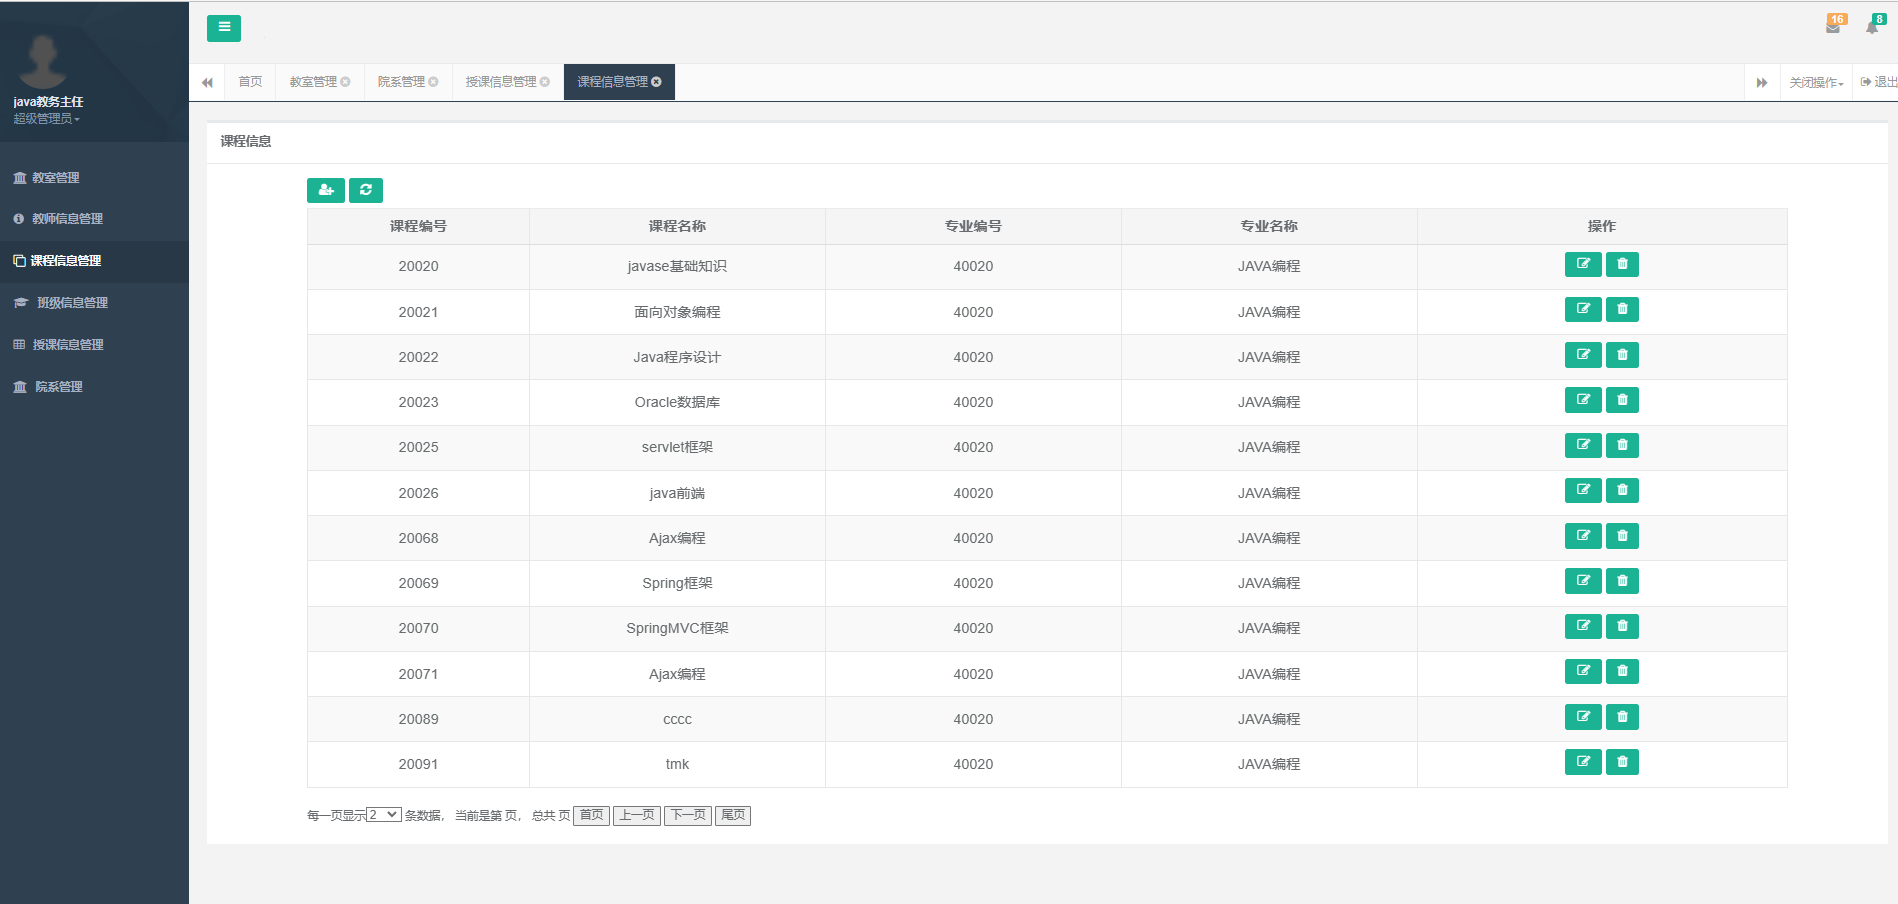Close the 教室管理 tab
The width and height of the screenshot is (1898, 904).
[345, 82]
